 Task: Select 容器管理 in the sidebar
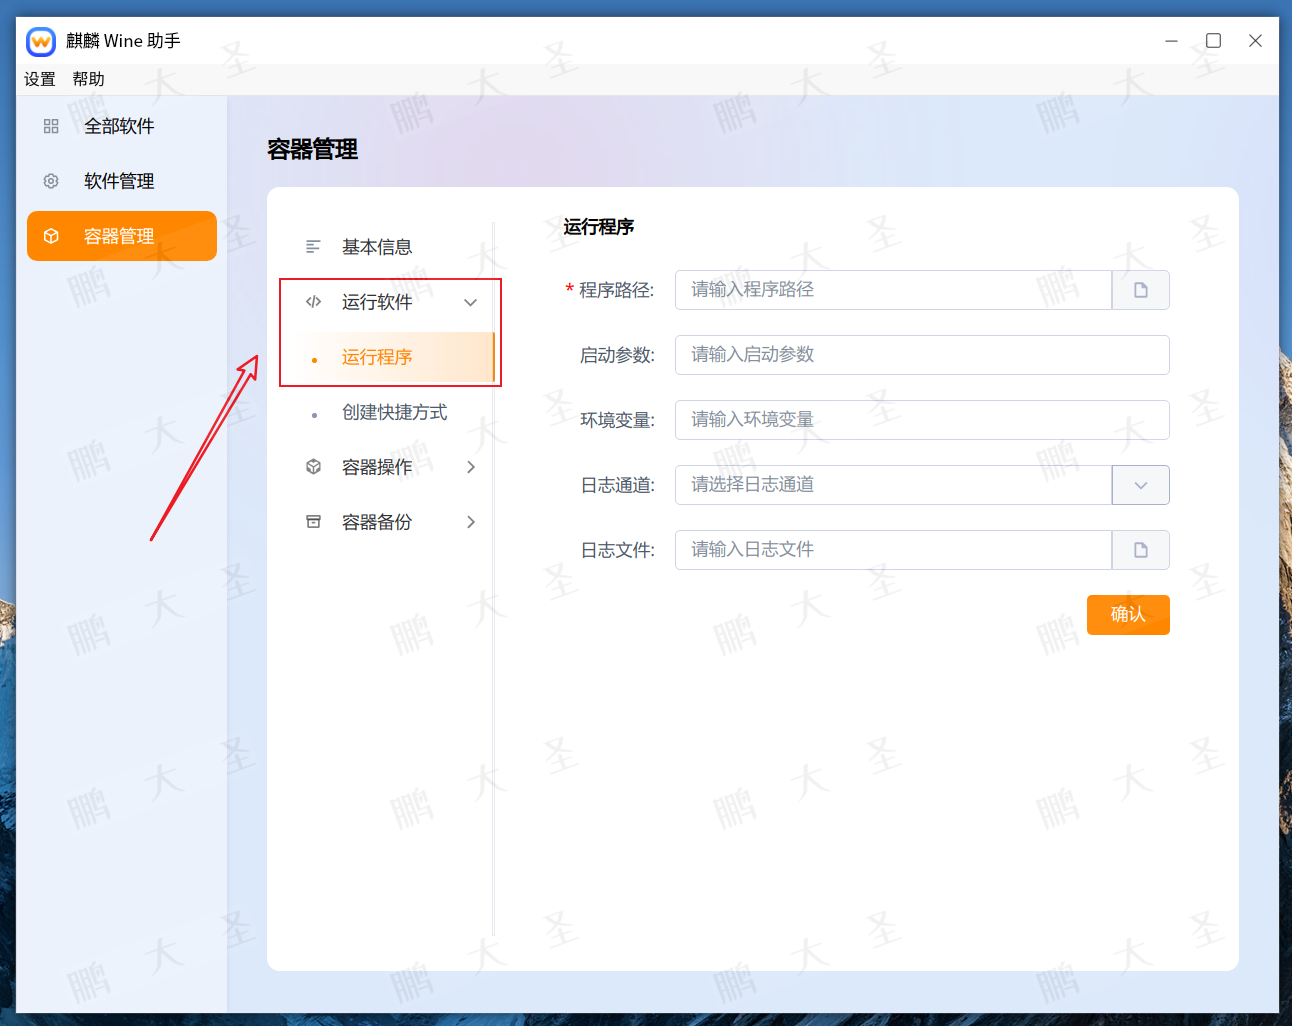[x=122, y=236]
